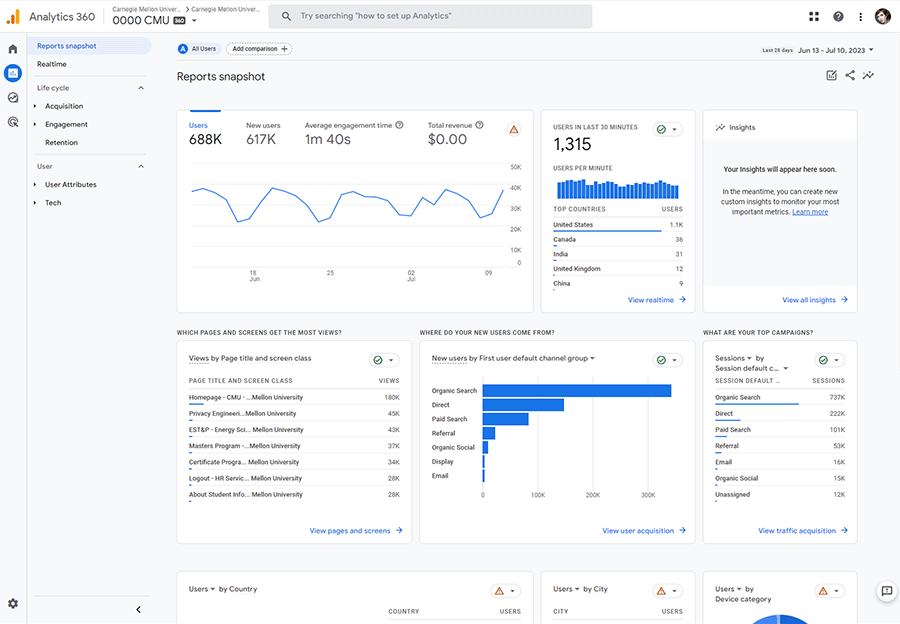The width and height of the screenshot is (900, 624).
Task: Open status dropdown on Sessions campaigns card
Action: [x=829, y=360]
